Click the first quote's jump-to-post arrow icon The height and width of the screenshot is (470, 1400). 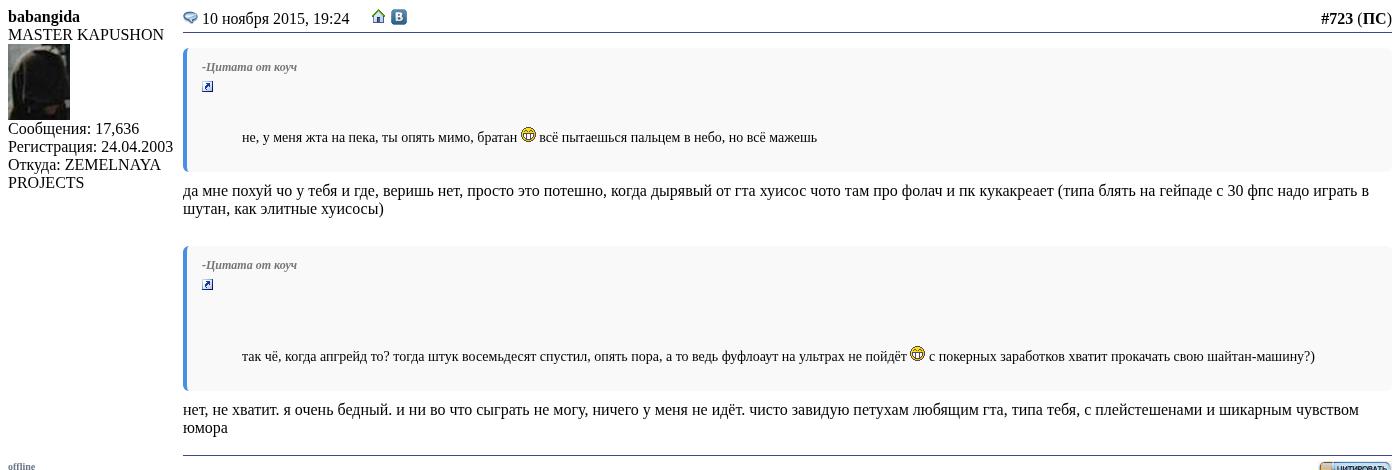point(207,87)
